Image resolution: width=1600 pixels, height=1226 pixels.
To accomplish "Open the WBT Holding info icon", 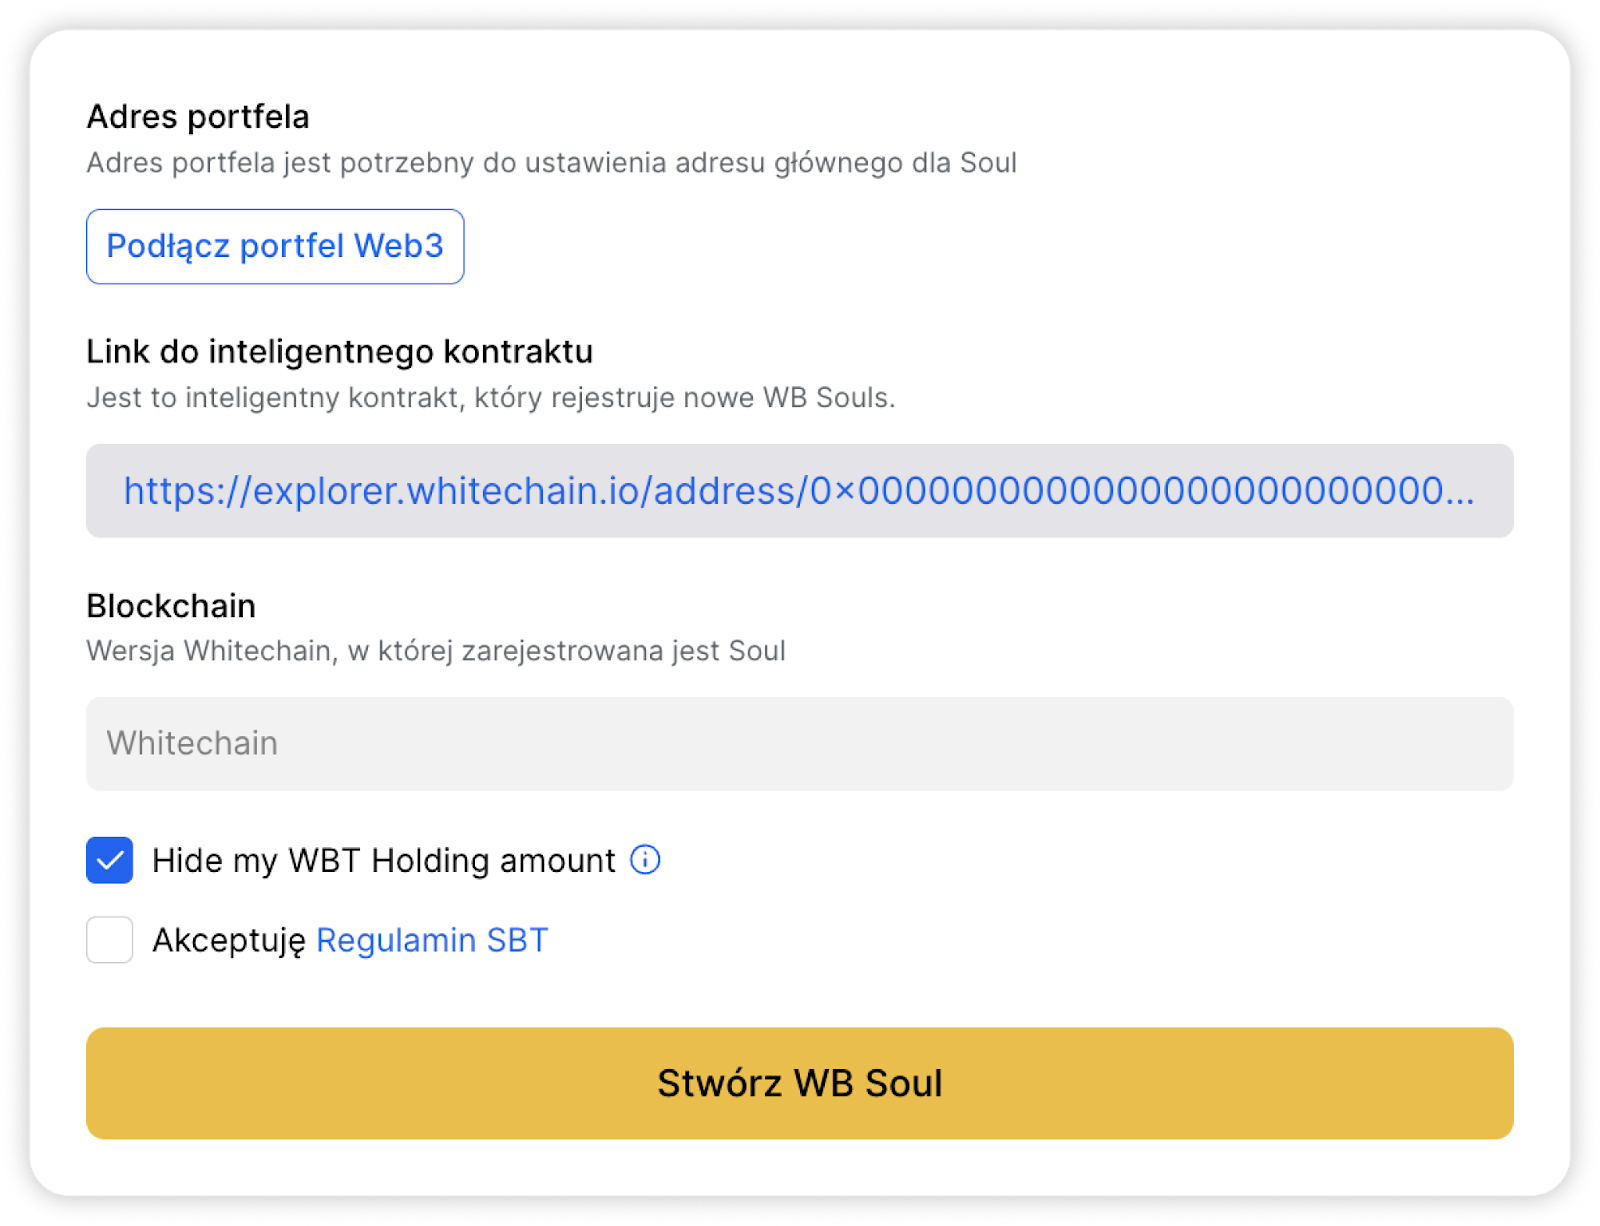I will [x=645, y=860].
